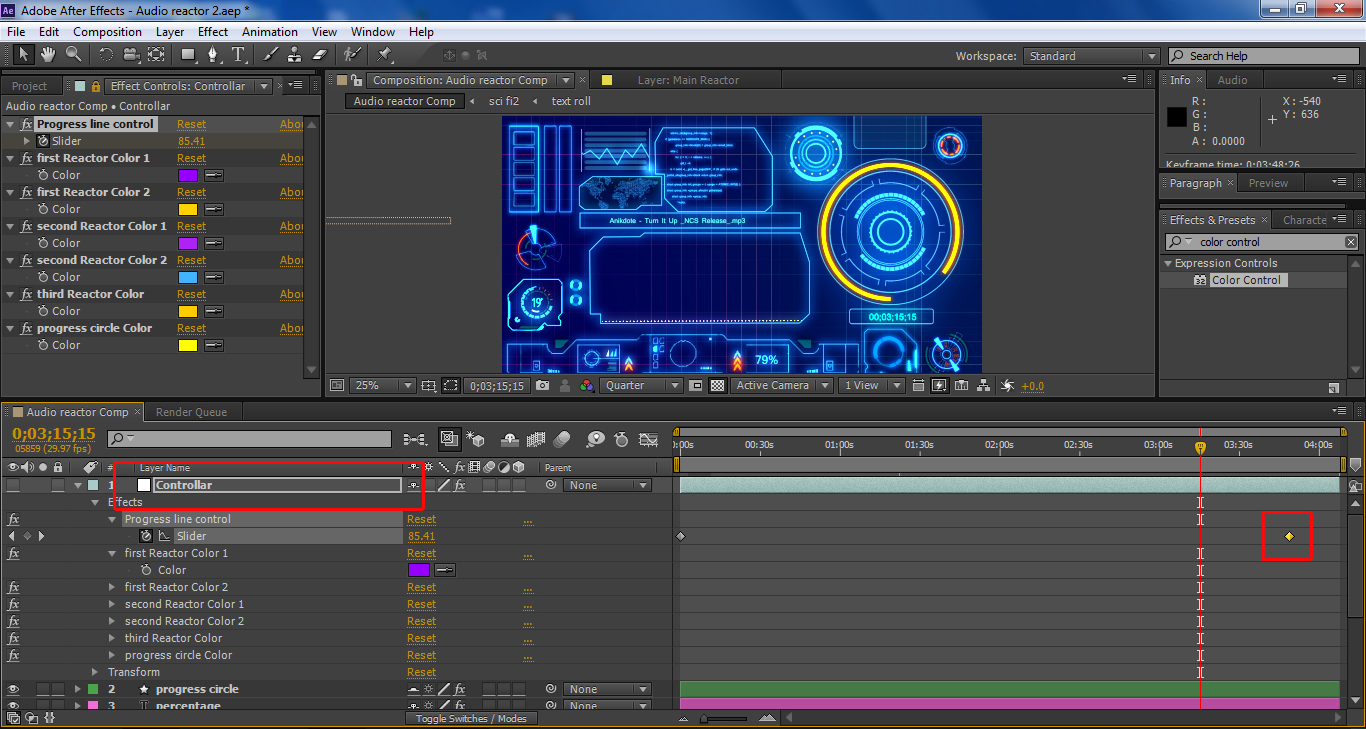Select the Eraser tool
This screenshot has width=1366, height=729.
point(320,55)
